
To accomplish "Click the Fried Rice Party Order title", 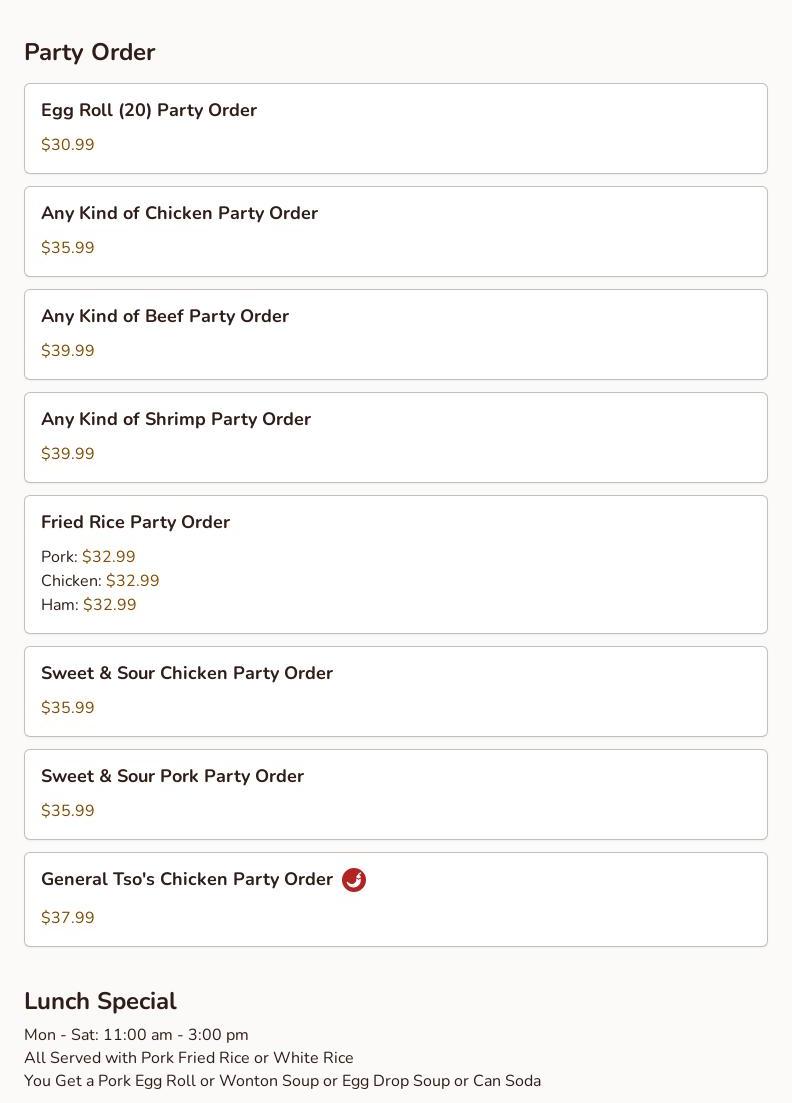I will (135, 523).
